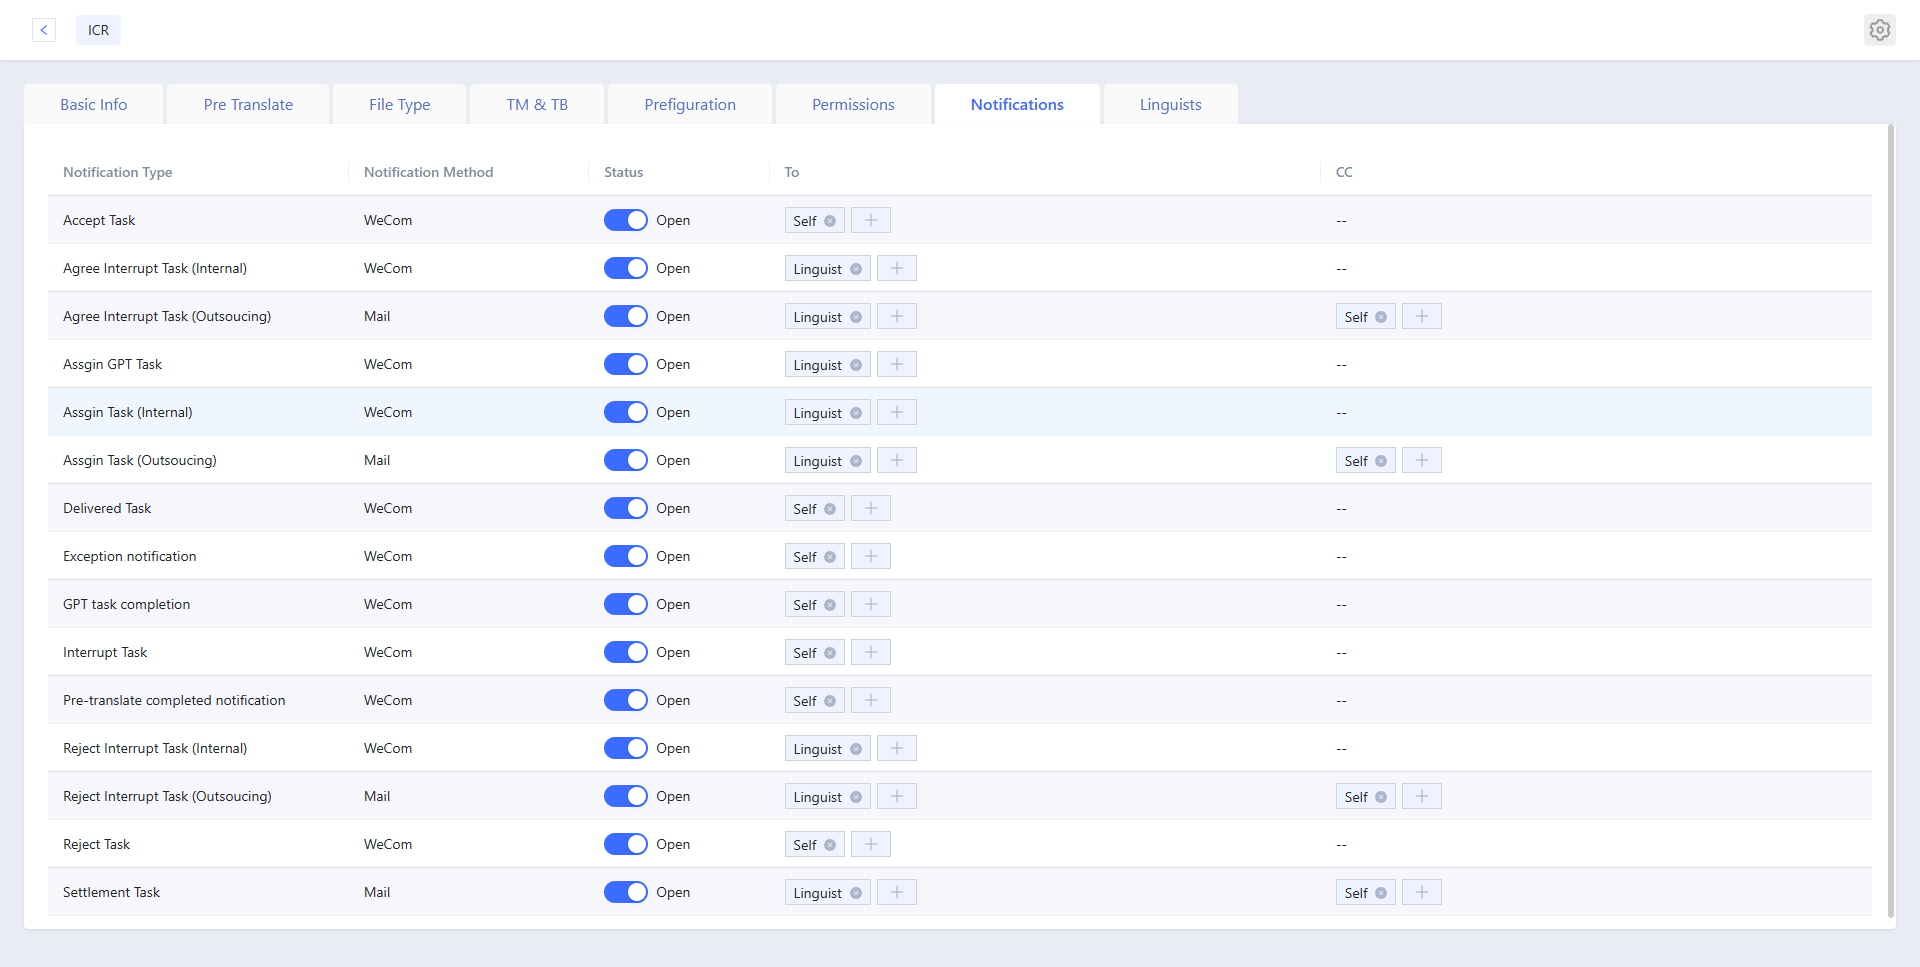Add To recipient for Assgin Task (Internal)
Viewport: 1920px width, 967px height.
point(897,412)
